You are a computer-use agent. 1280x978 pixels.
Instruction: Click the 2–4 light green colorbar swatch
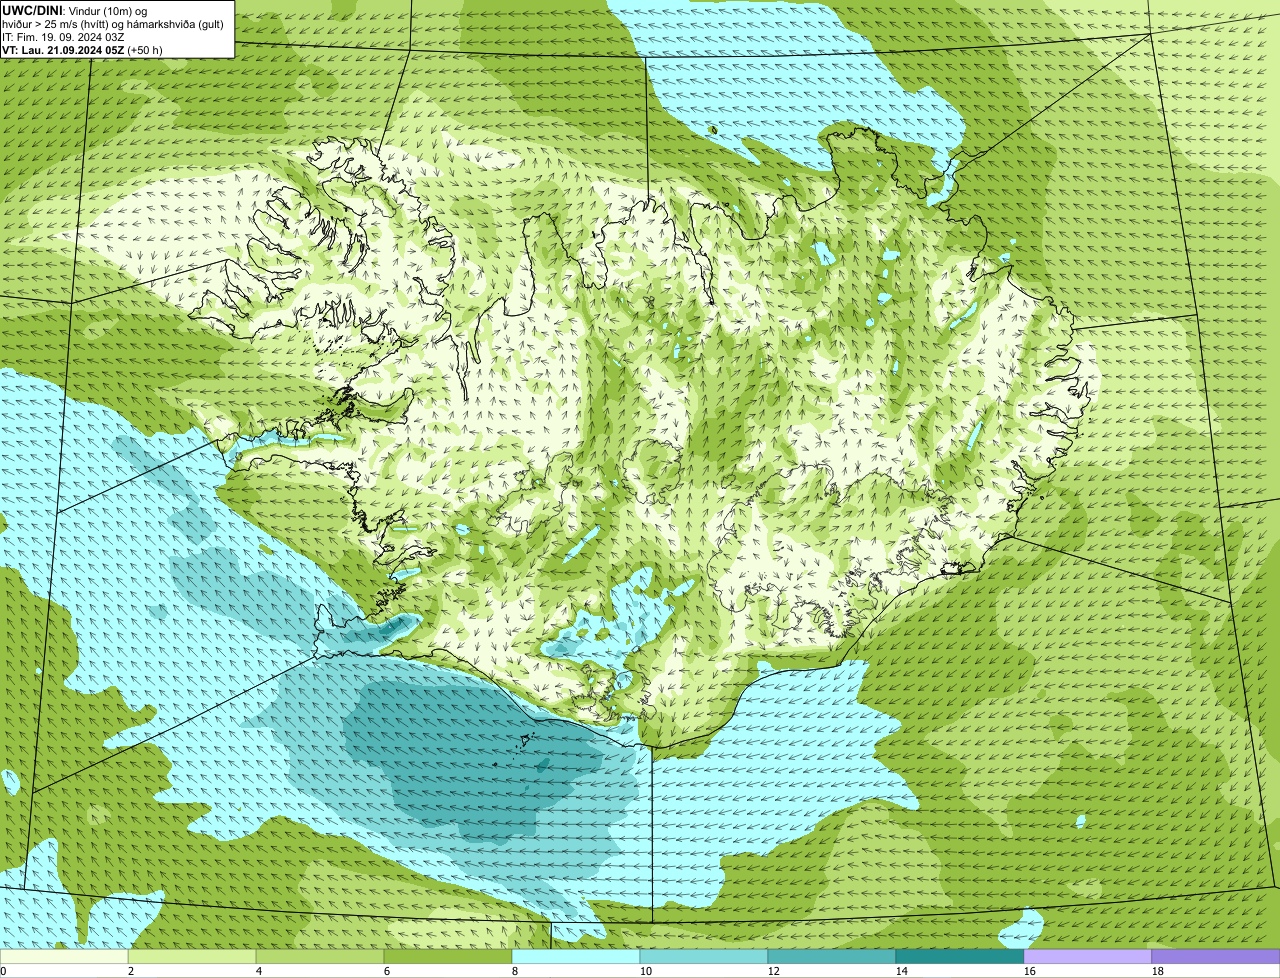tap(192, 957)
